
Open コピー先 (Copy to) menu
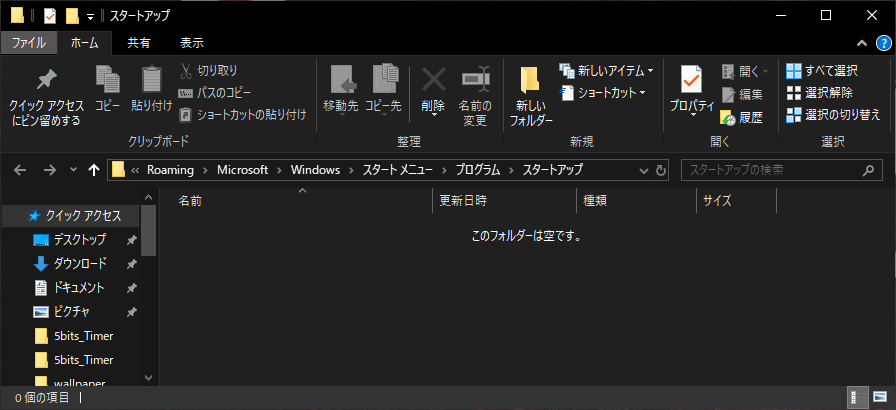383,91
